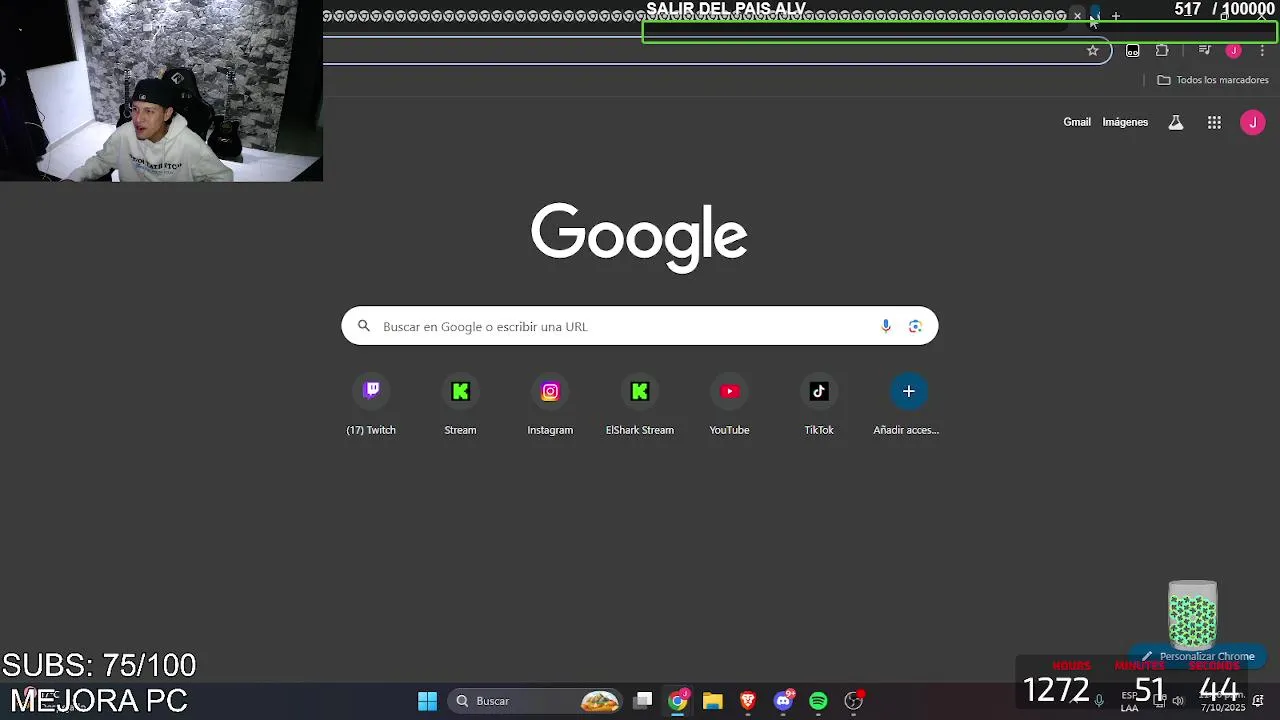Close the current tab with its X

click(1077, 16)
